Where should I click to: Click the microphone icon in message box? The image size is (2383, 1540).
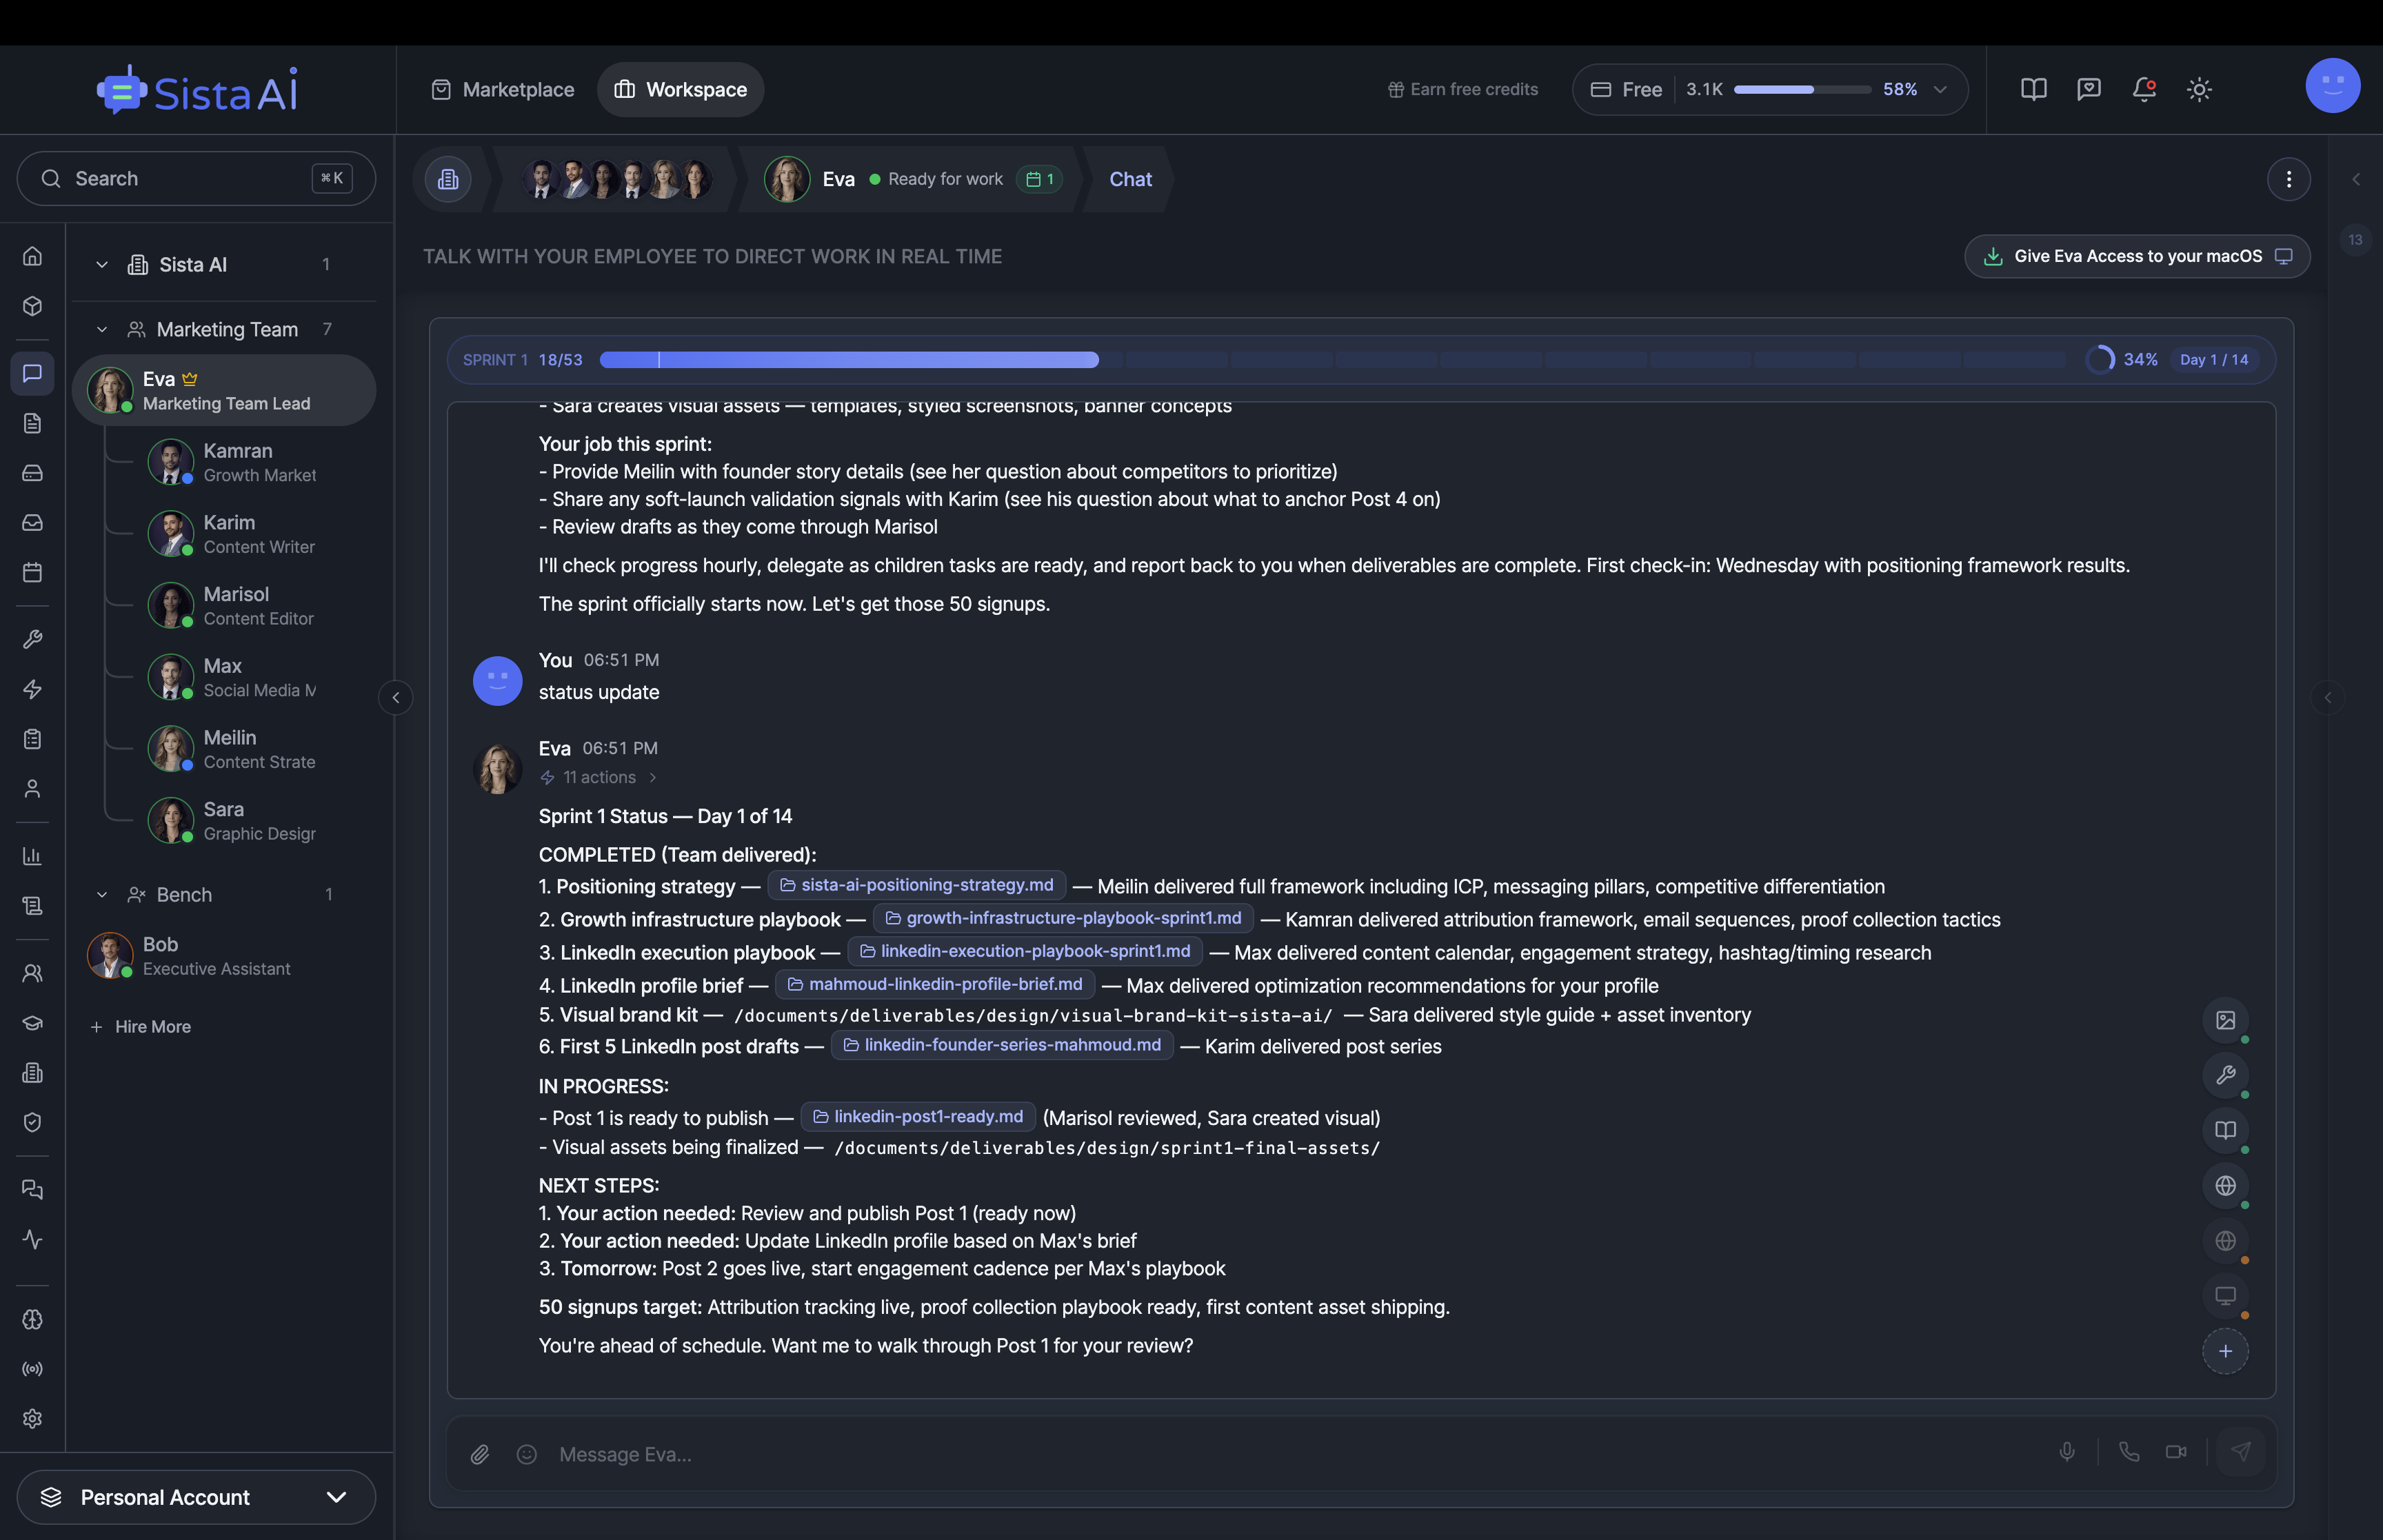[x=2067, y=1452]
